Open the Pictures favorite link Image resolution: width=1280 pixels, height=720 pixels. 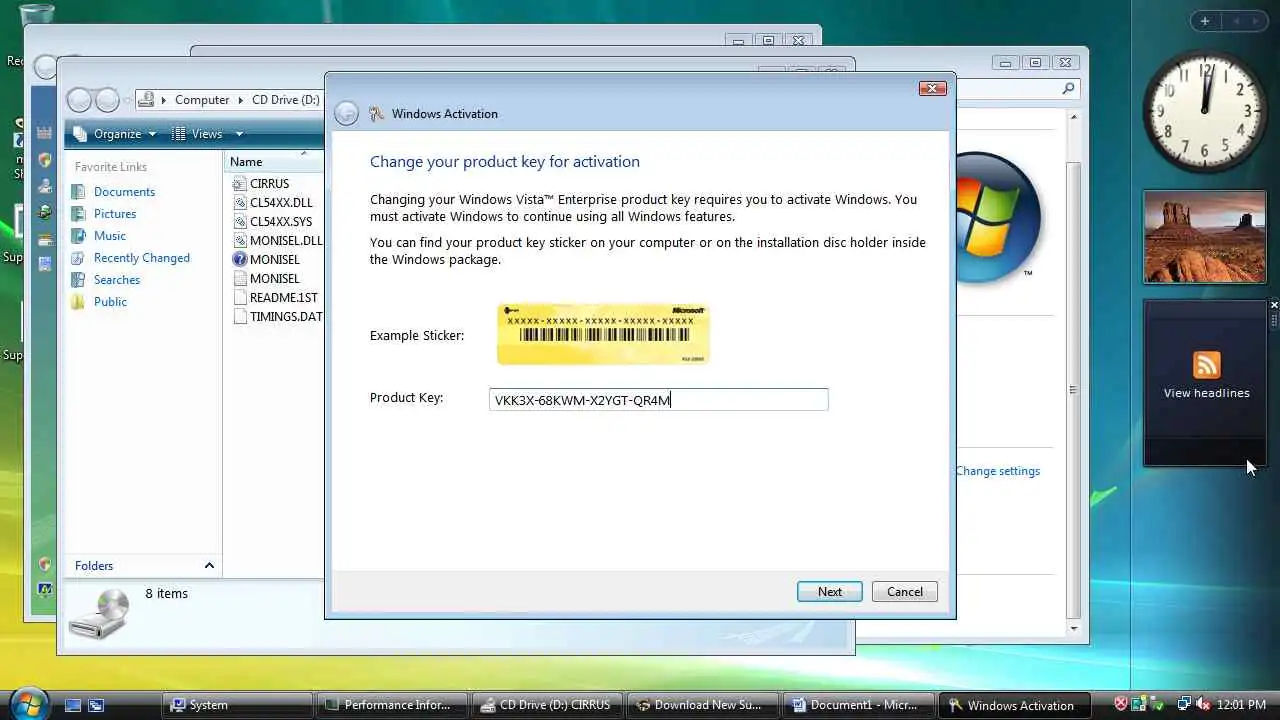pos(115,214)
